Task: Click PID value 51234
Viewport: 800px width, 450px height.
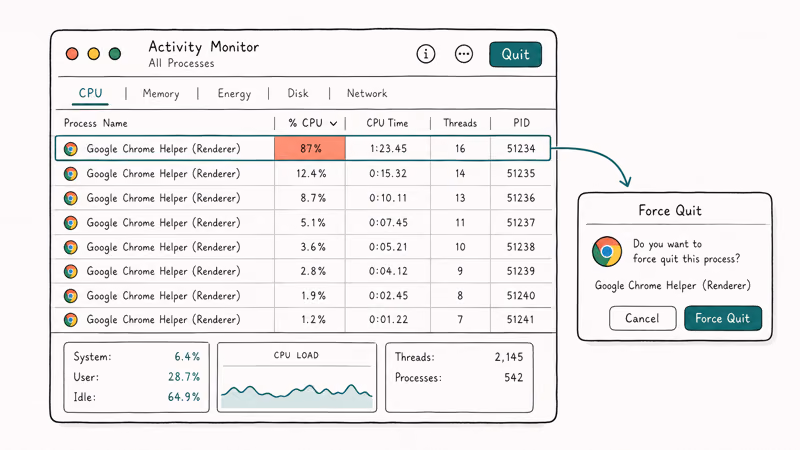Action: pyautogui.click(x=521, y=148)
